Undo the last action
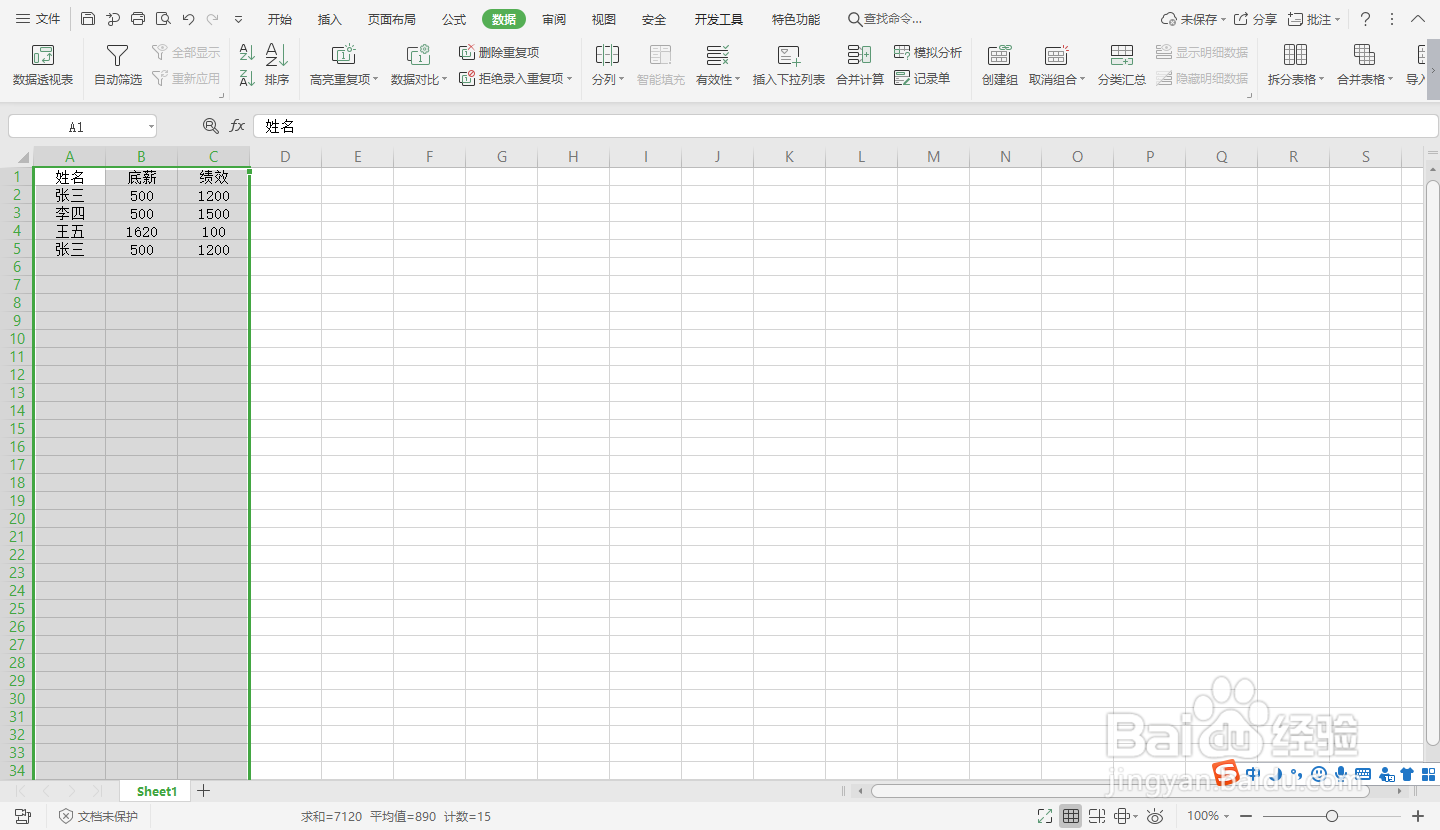Screen dimensions: 1440x830 [x=188, y=19]
